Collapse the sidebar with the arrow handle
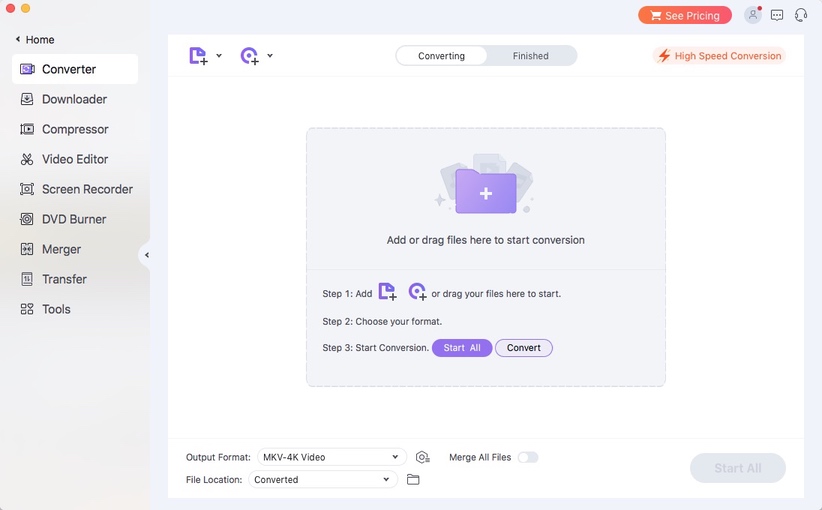This screenshot has width=822, height=510. click(146, 255)
